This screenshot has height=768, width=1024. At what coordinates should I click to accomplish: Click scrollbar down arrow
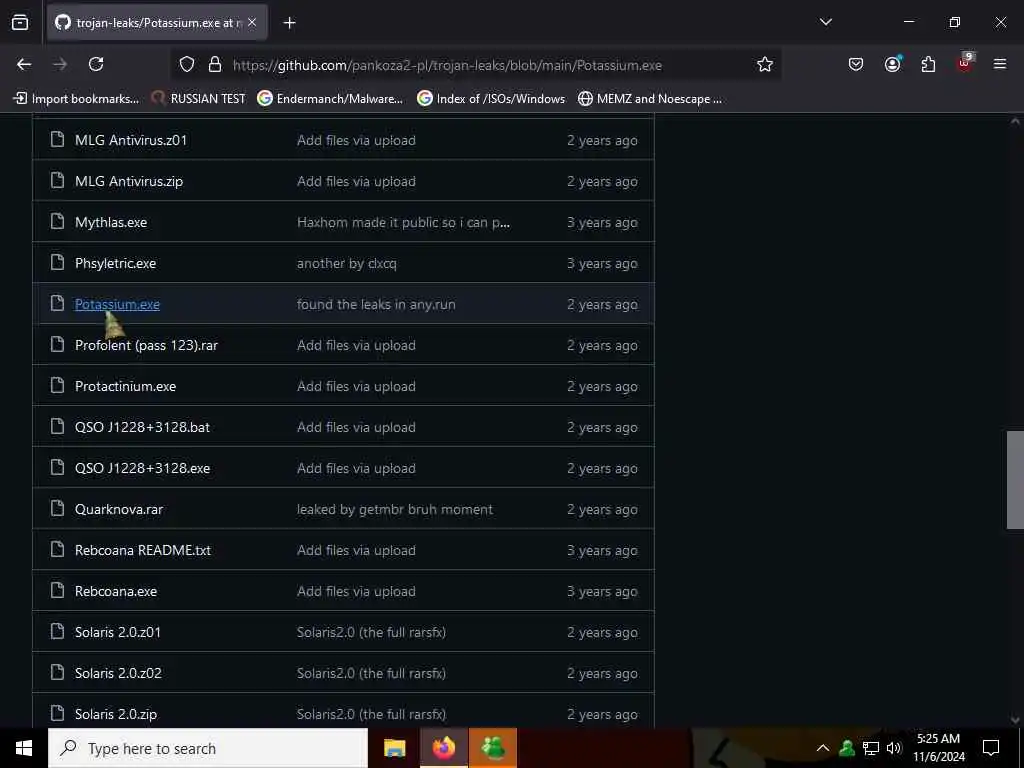tap(1015, 720)
